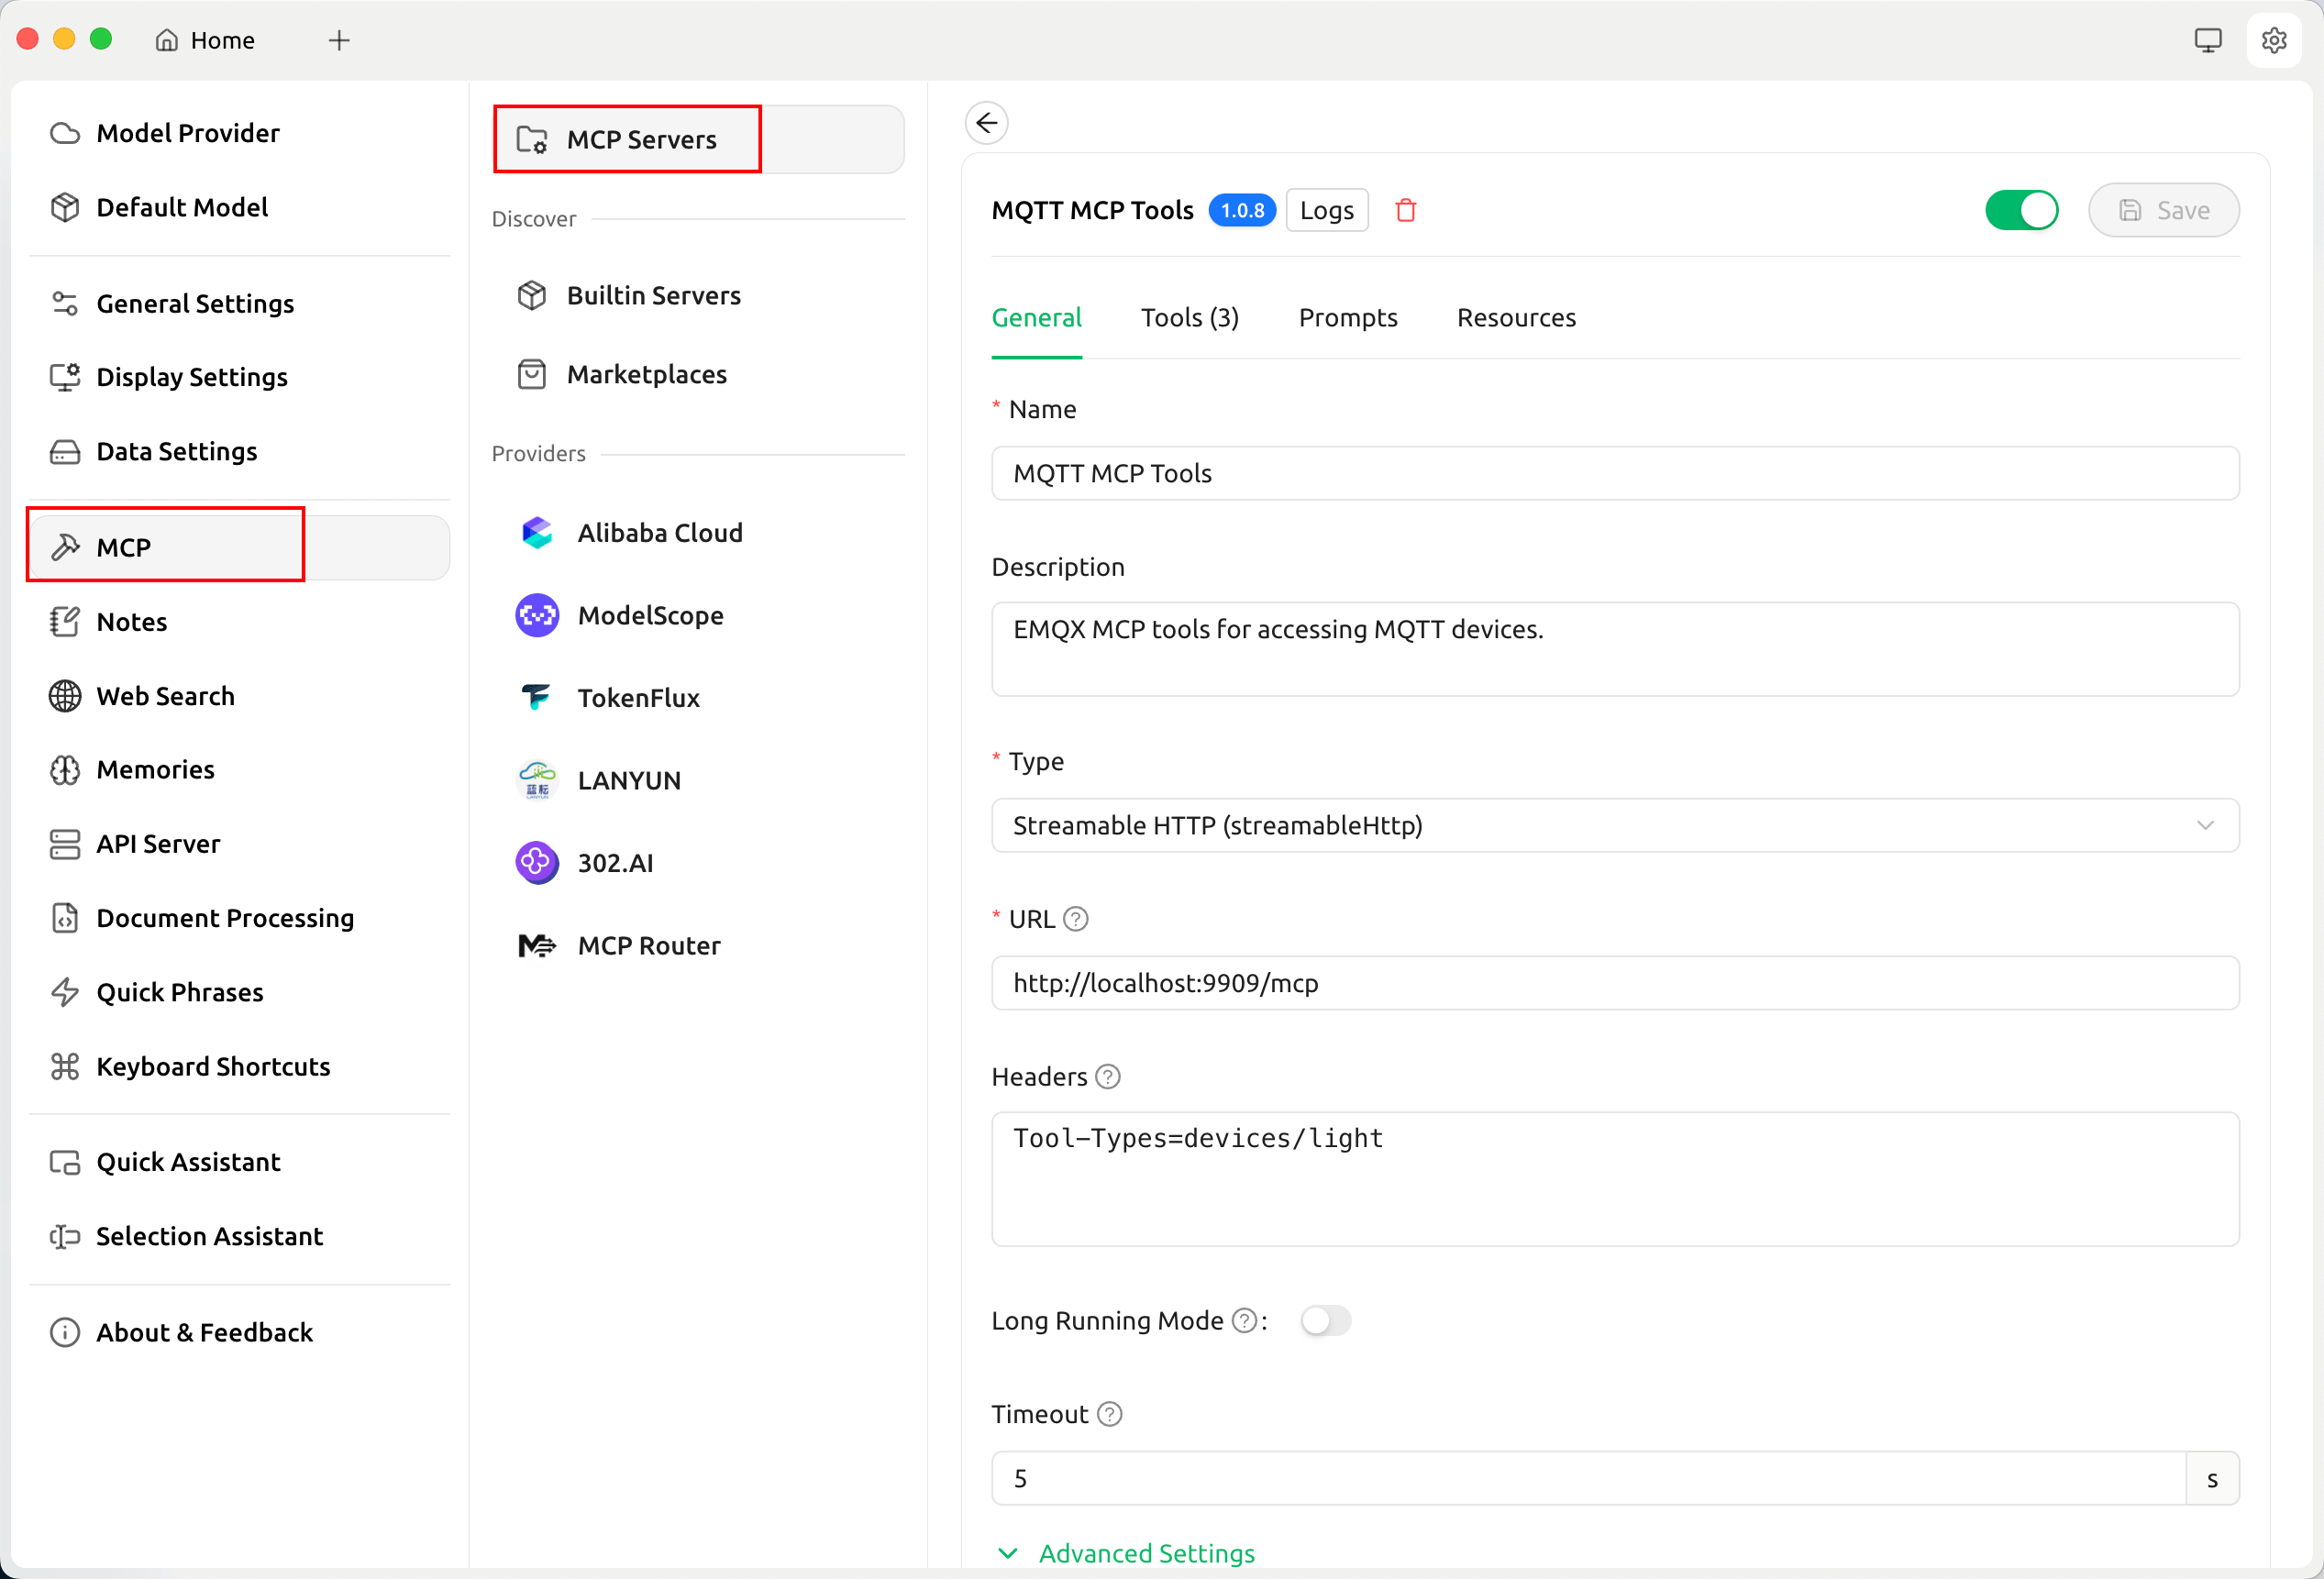Enable Long Running Mode switch

coord(1325,1320)
